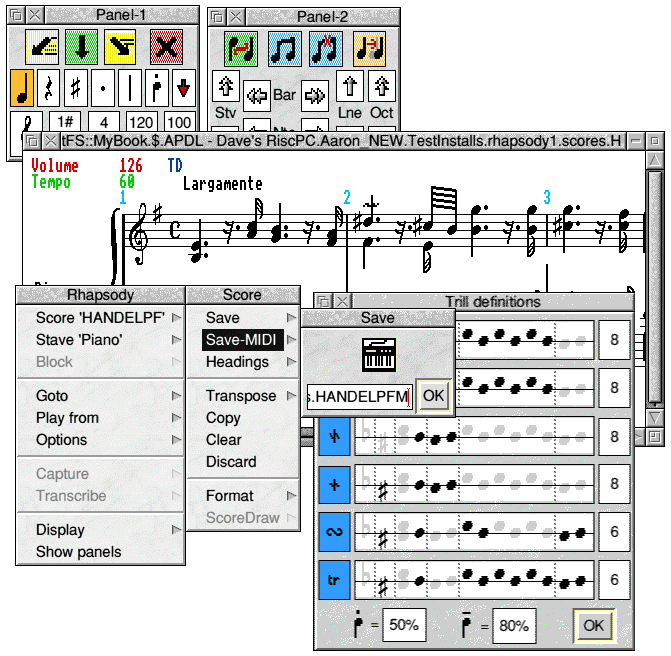Click the score window vertical scrollbar down arrow
This screenshot has height=656, width=671.
tap(655, 417)
